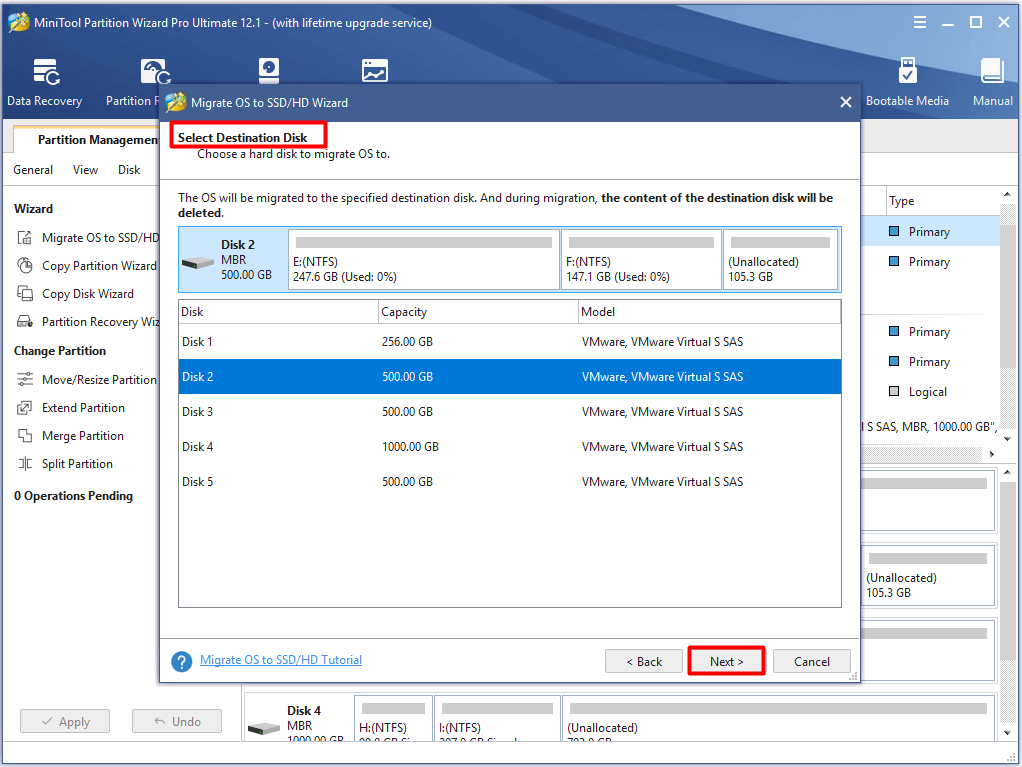Select Disk 4 row as destination
The height and width of the screenshot is (767, 1022).
510,447
